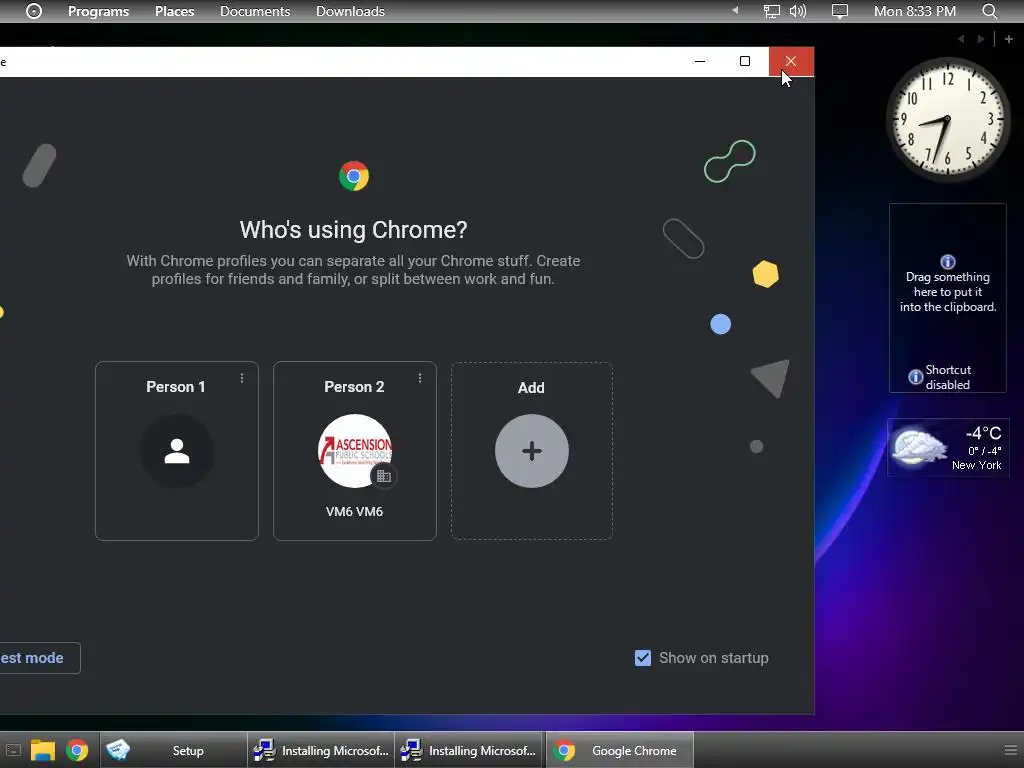This screenshot has width=1024, height=768.
Task: Open the Places menu in top panel
Action: pyautogui.click(x=174, y=11)
